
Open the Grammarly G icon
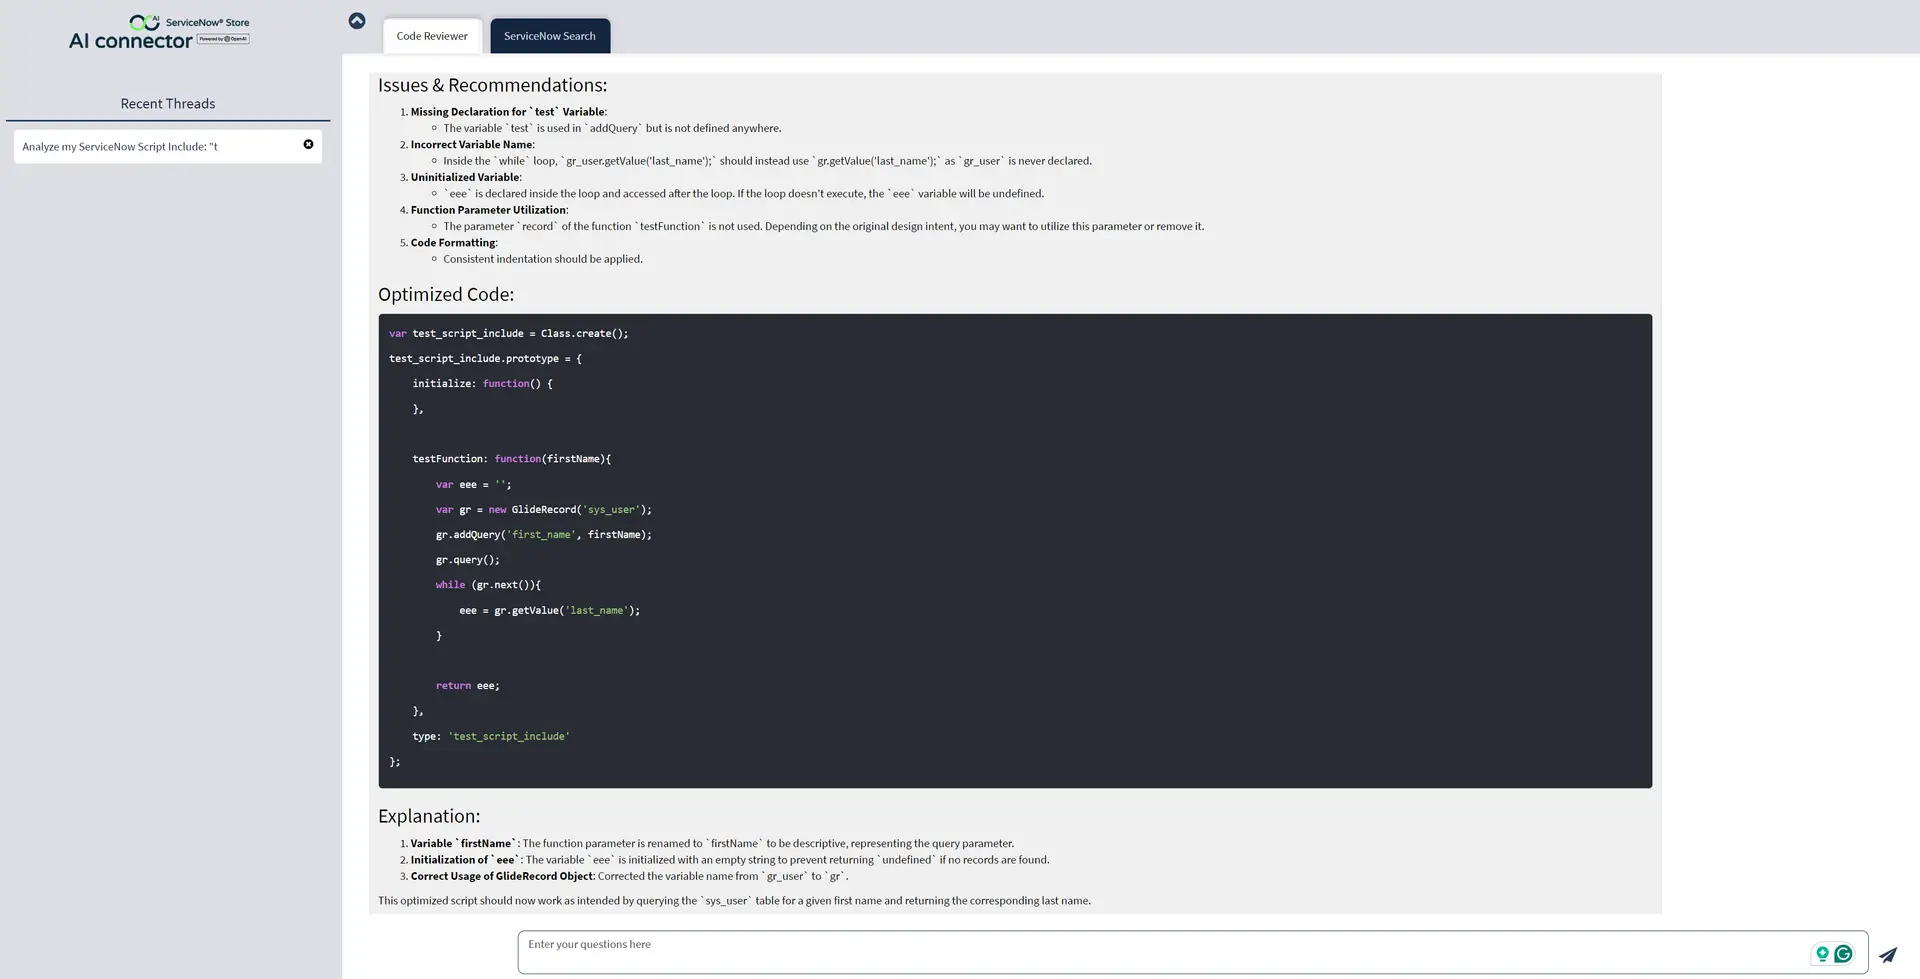pos(1843,954)
